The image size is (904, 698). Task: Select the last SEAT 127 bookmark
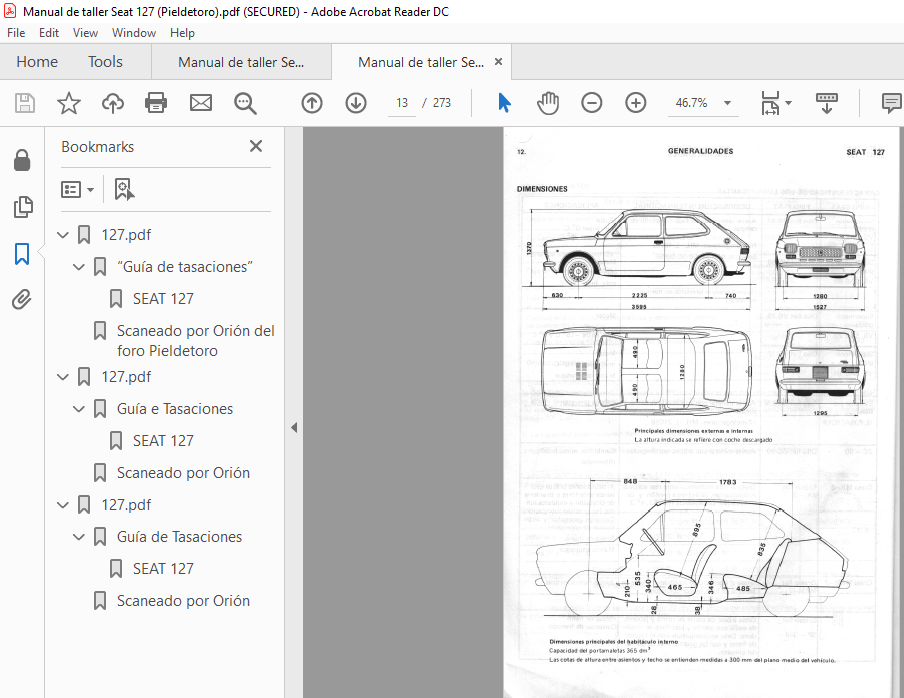coord(163,568)
